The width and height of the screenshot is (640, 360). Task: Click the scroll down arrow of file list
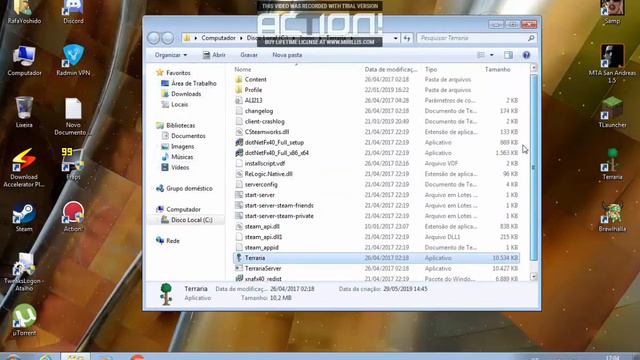point(533,276)
